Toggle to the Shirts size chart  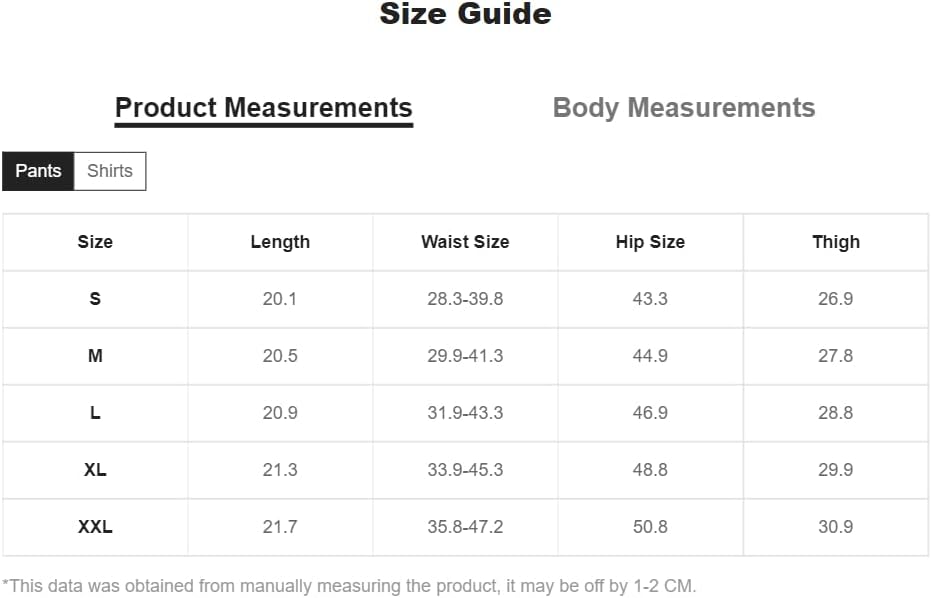tap(110, 171)
